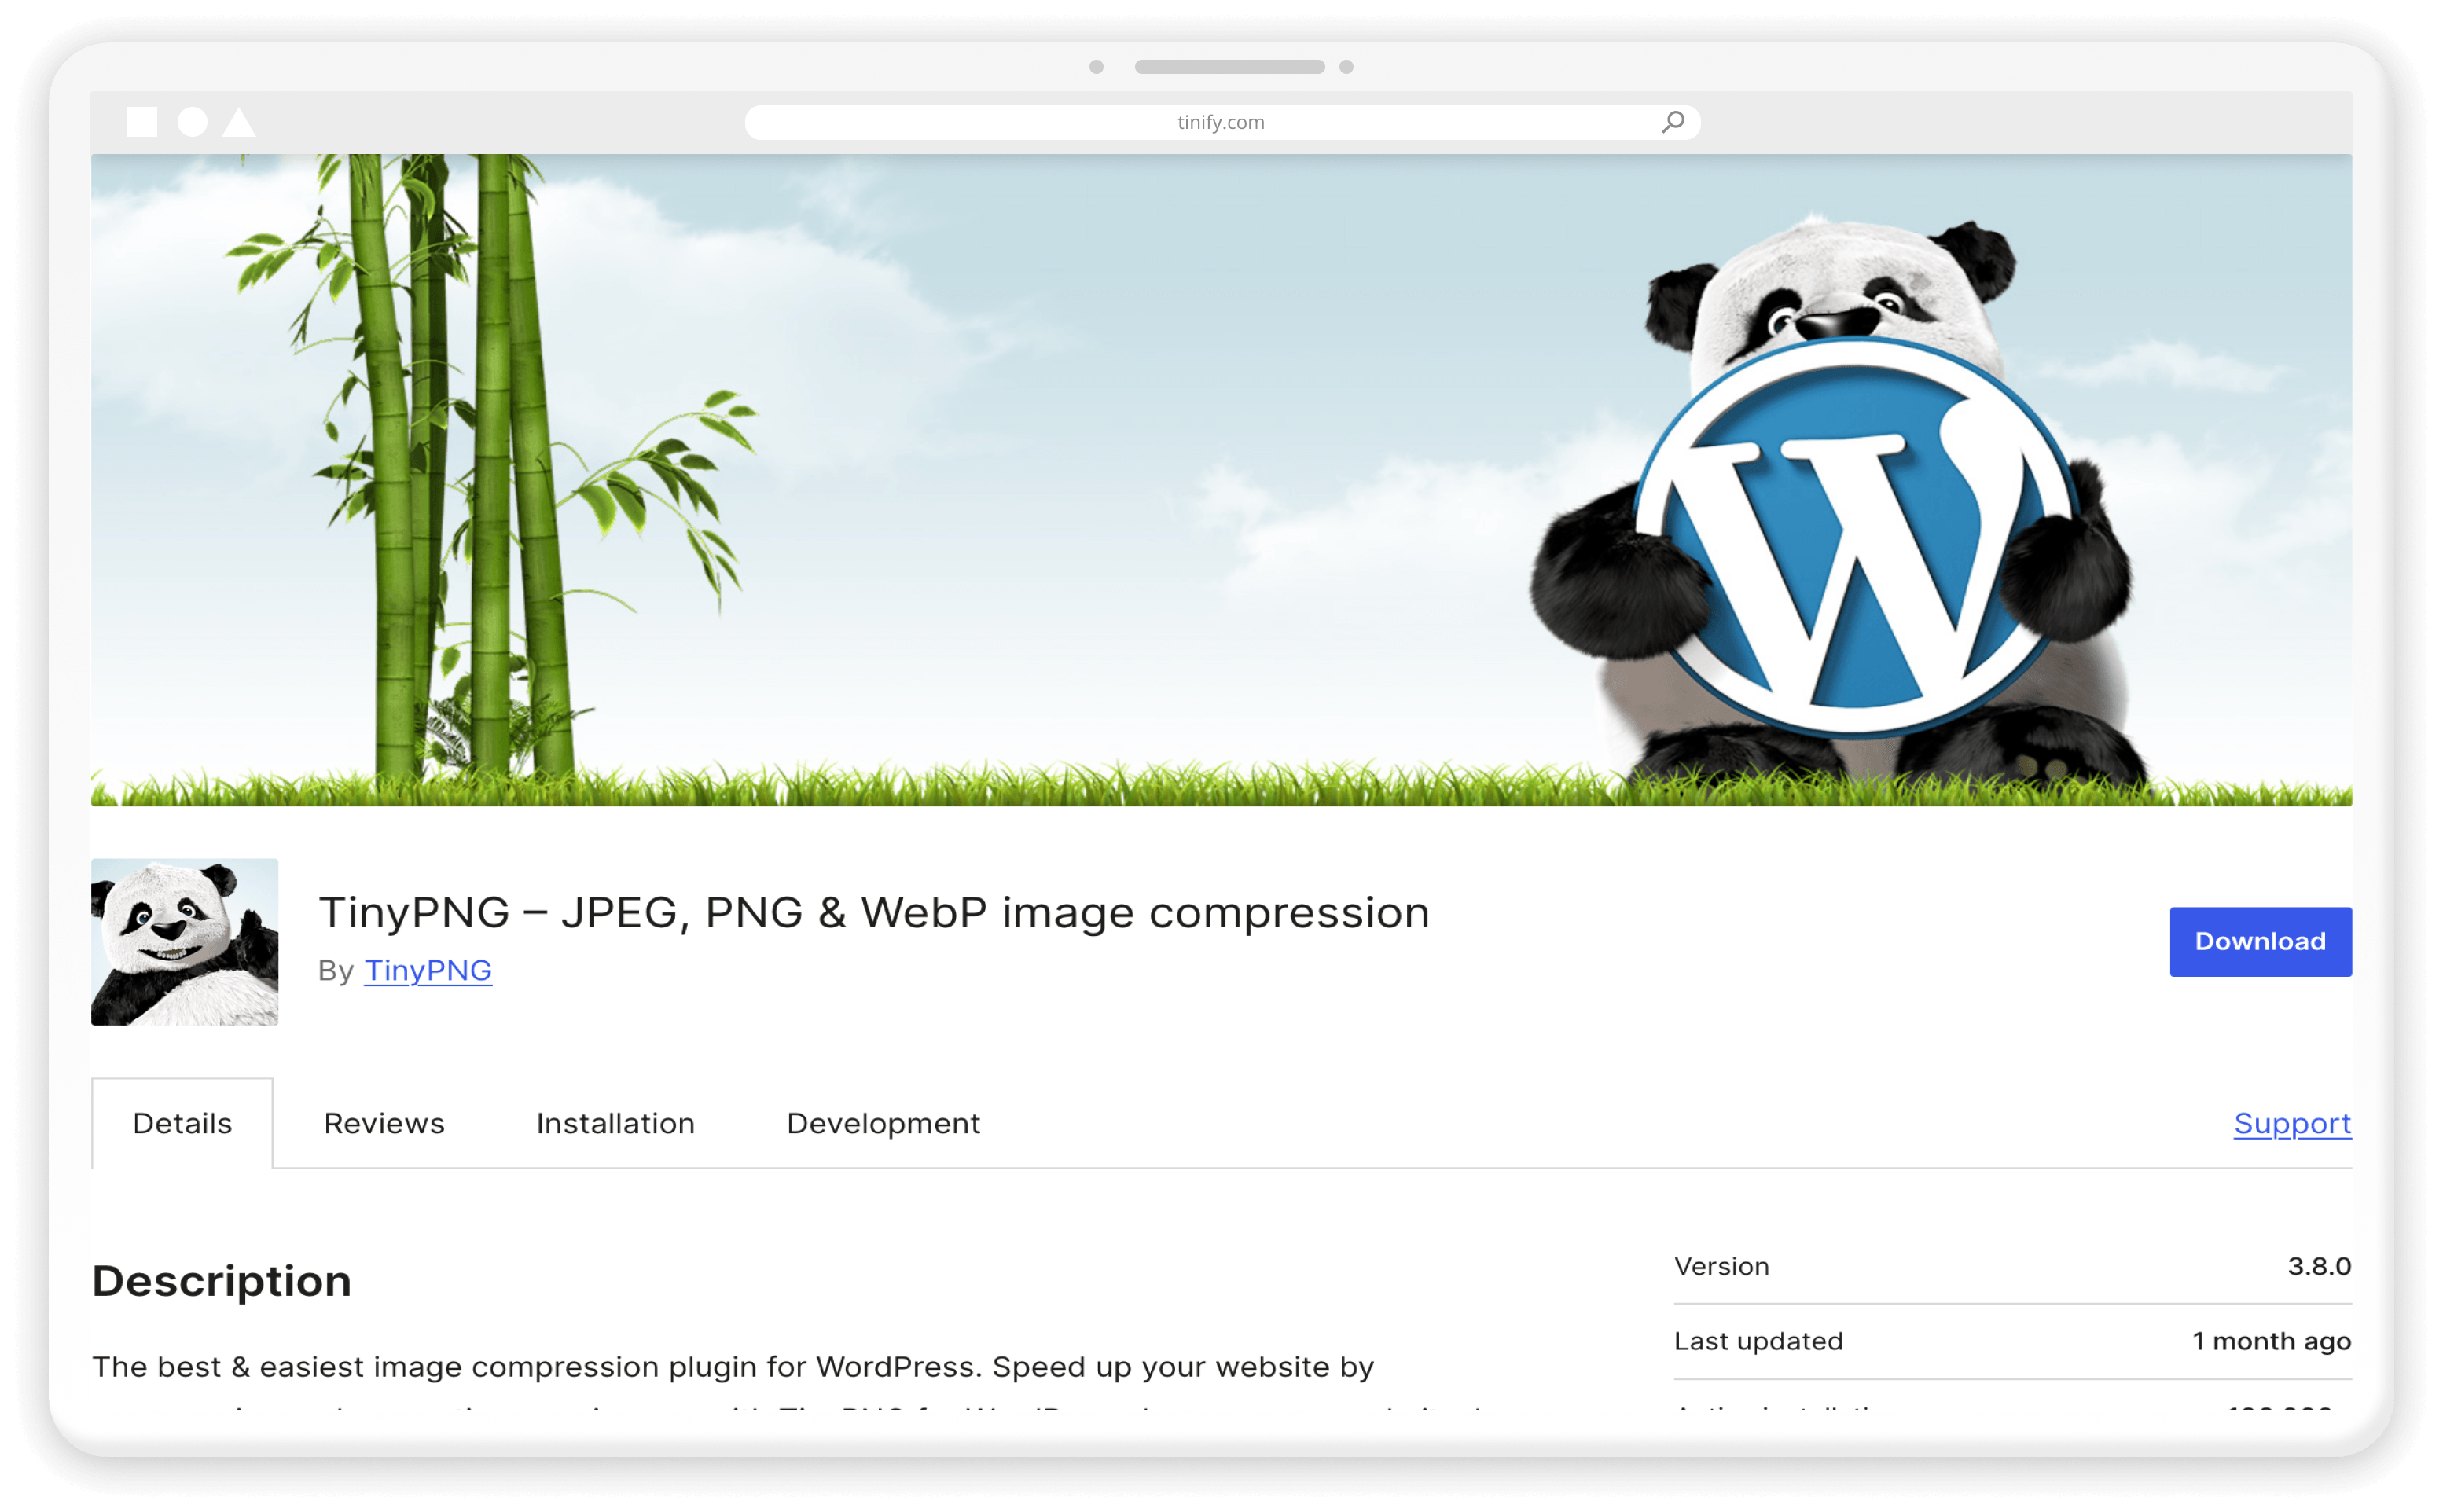This screenshot has height=1512, width=2443.
Task: Click the white square window control
Action: pyautogui.click(x=142, y=122)
